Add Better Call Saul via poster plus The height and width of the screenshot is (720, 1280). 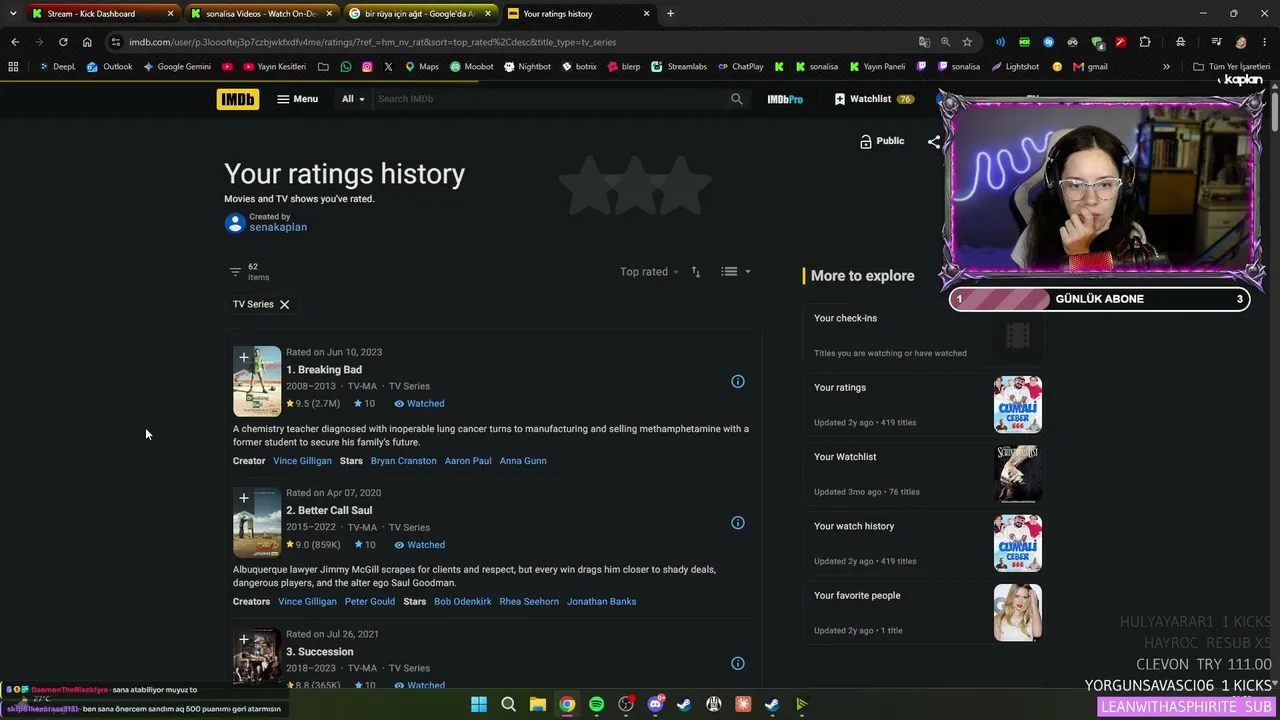243,498
